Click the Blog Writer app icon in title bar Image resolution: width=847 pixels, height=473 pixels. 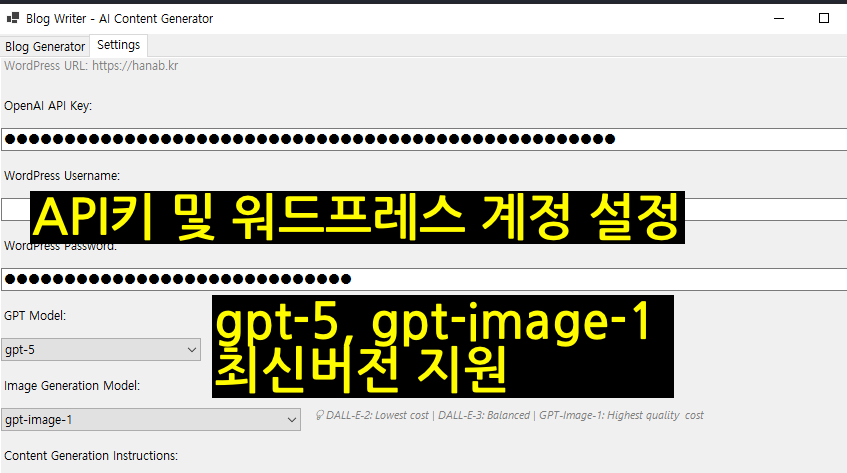(12, 18)
